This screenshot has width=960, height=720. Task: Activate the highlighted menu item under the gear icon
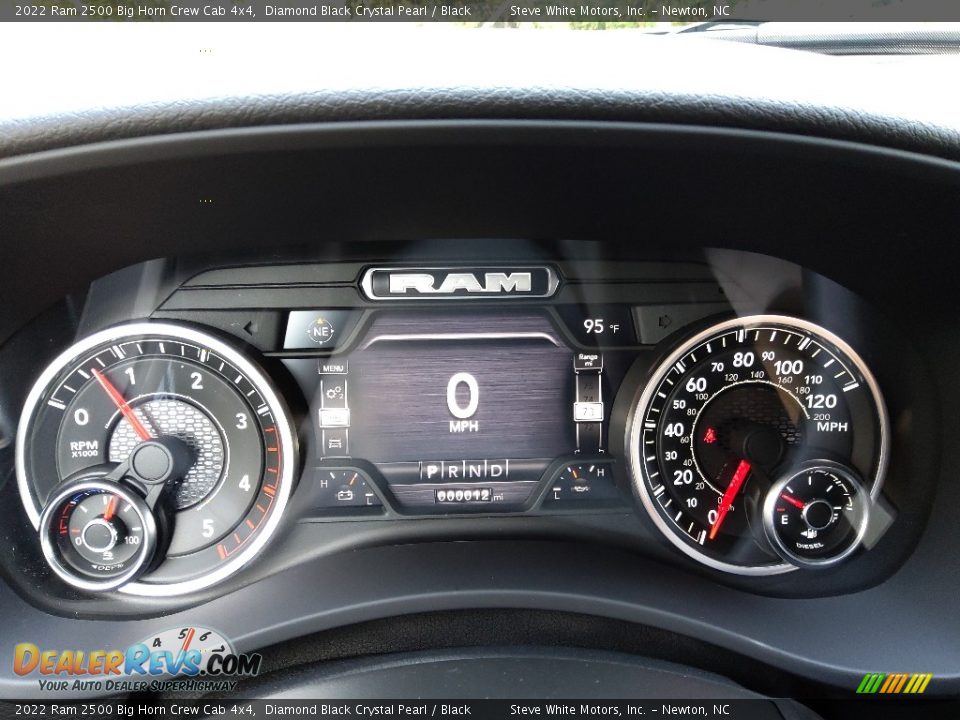point(334,418)
